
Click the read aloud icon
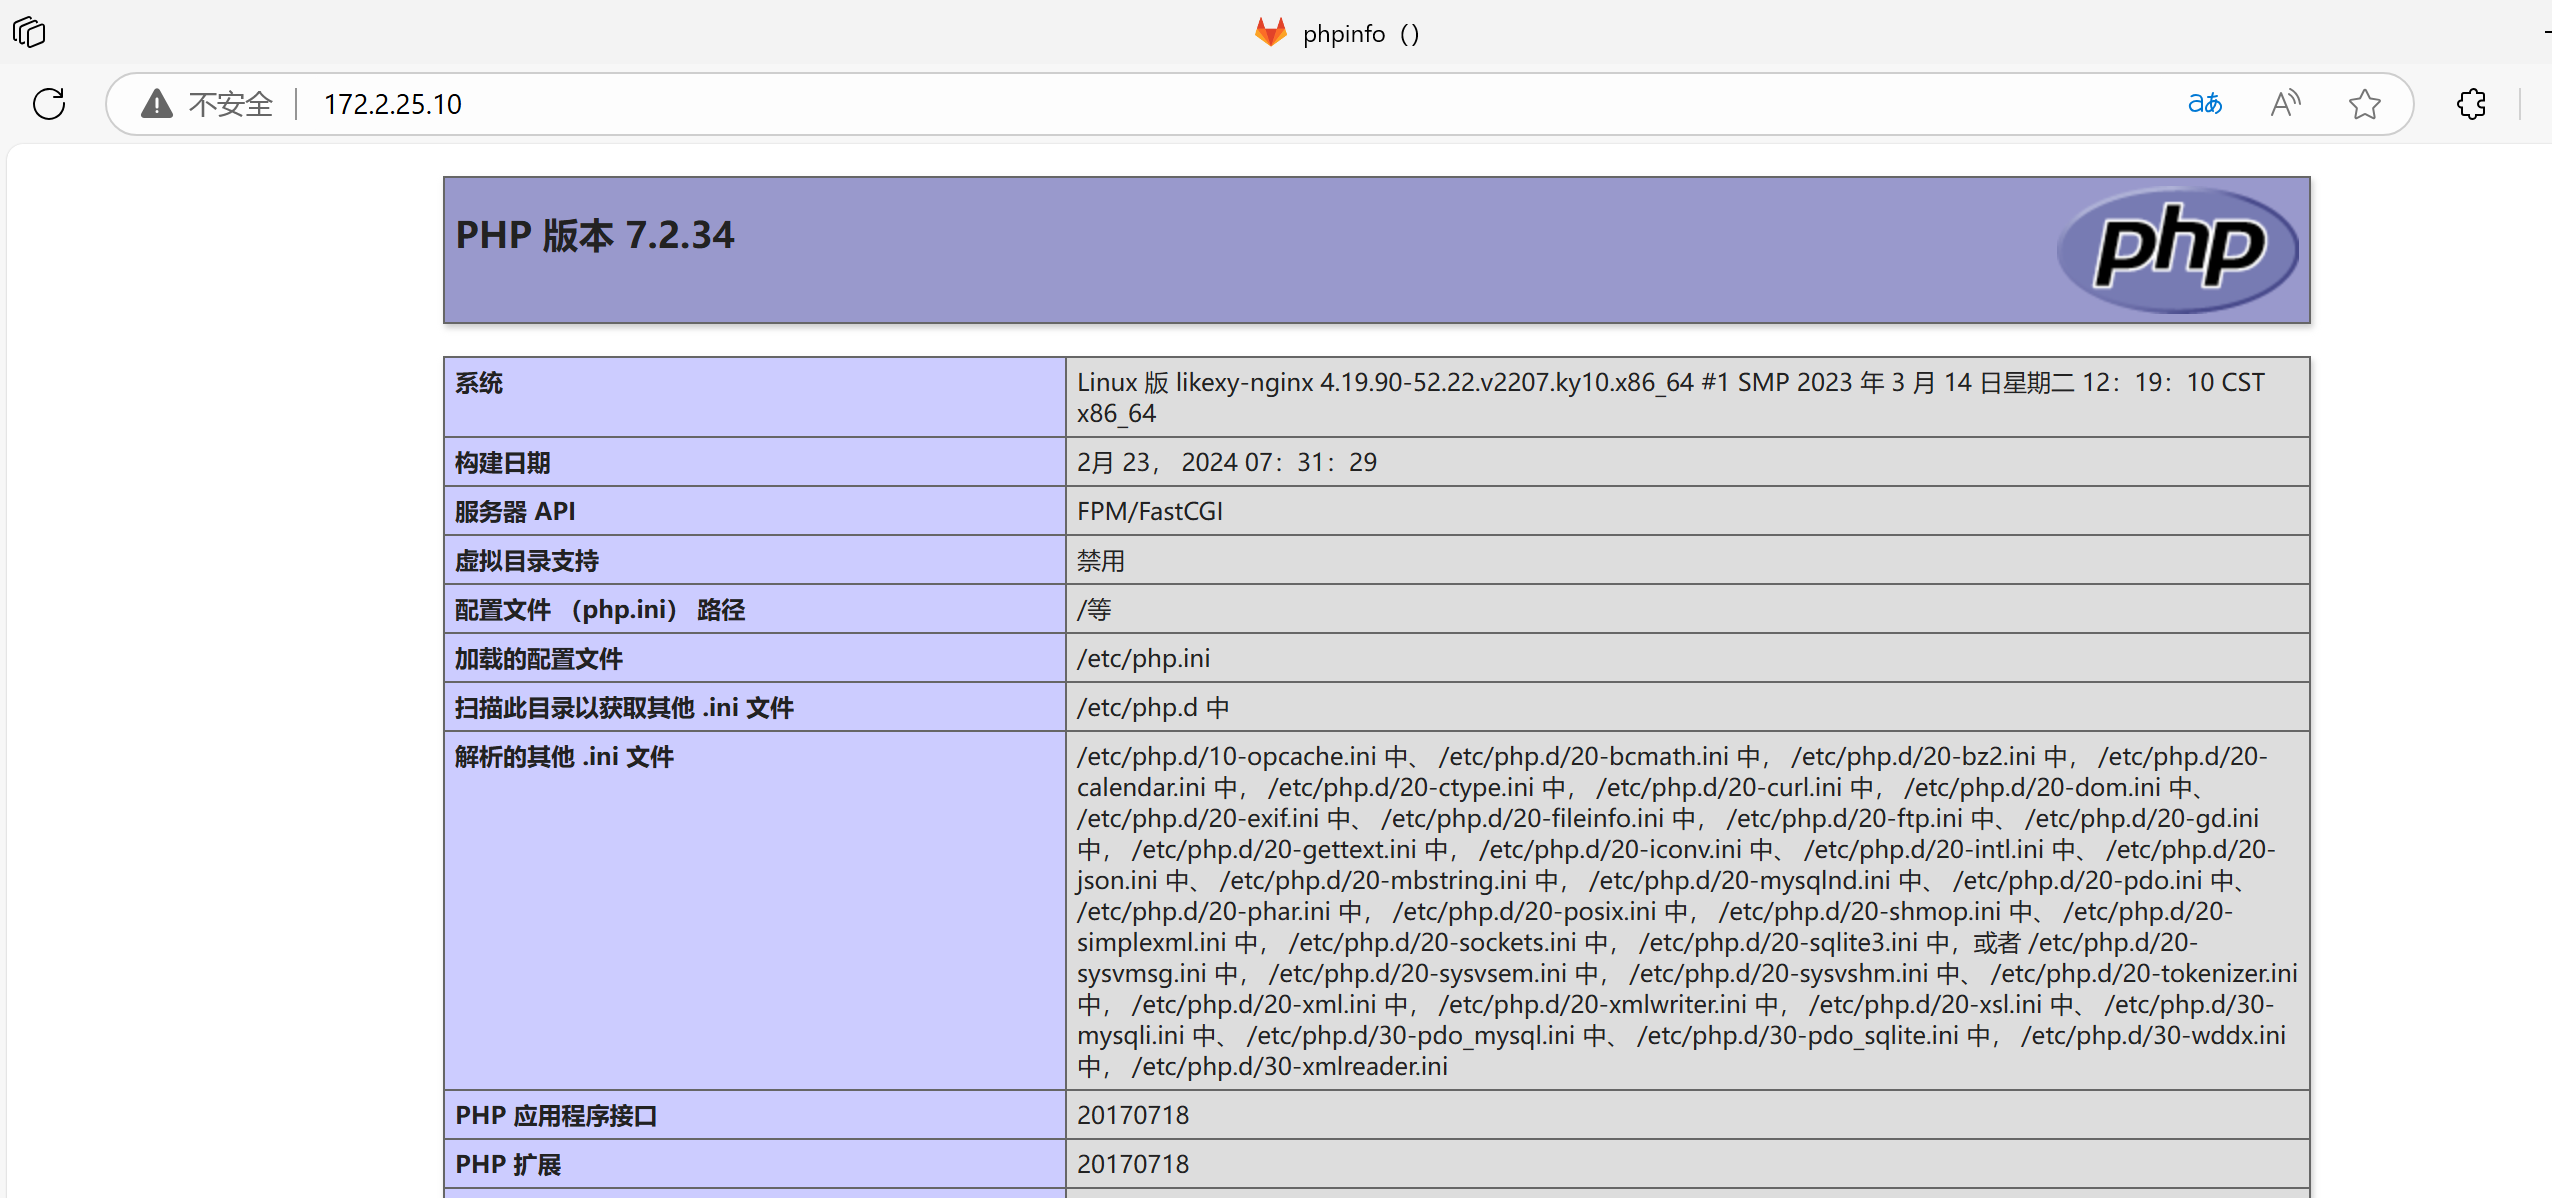coord(2285,104)
